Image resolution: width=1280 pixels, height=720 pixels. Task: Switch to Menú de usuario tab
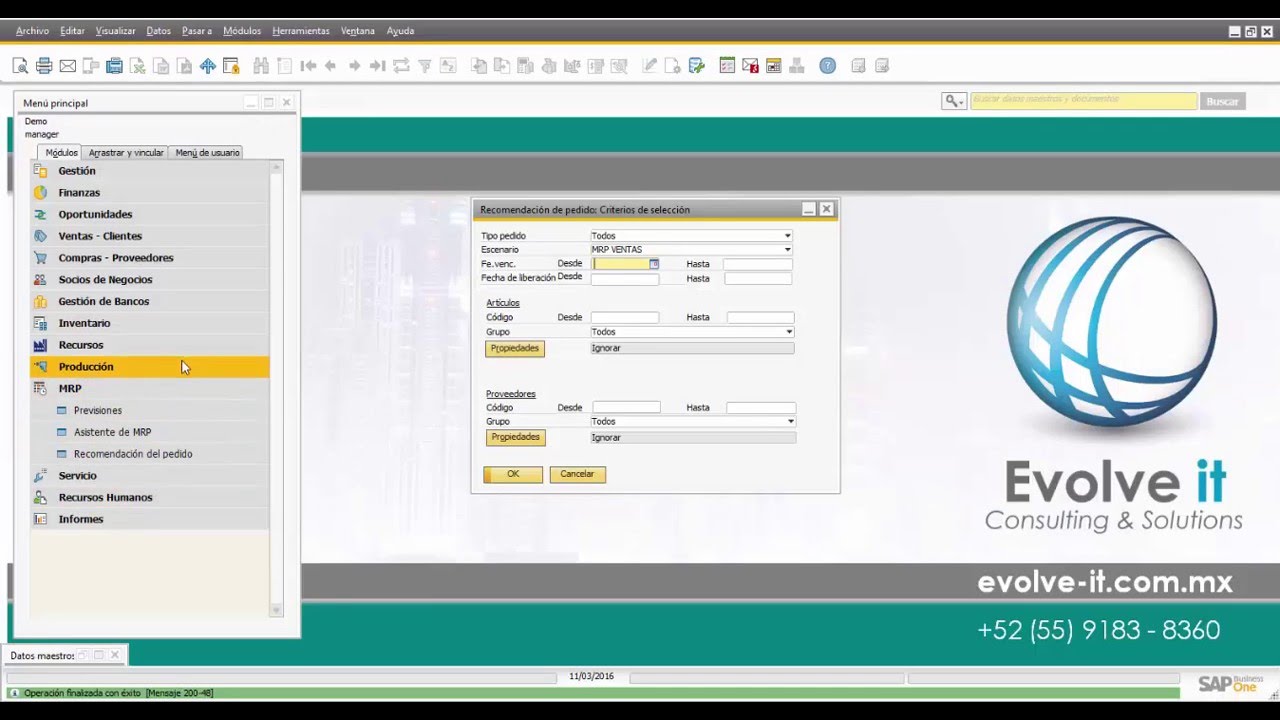tap(207, 153)
